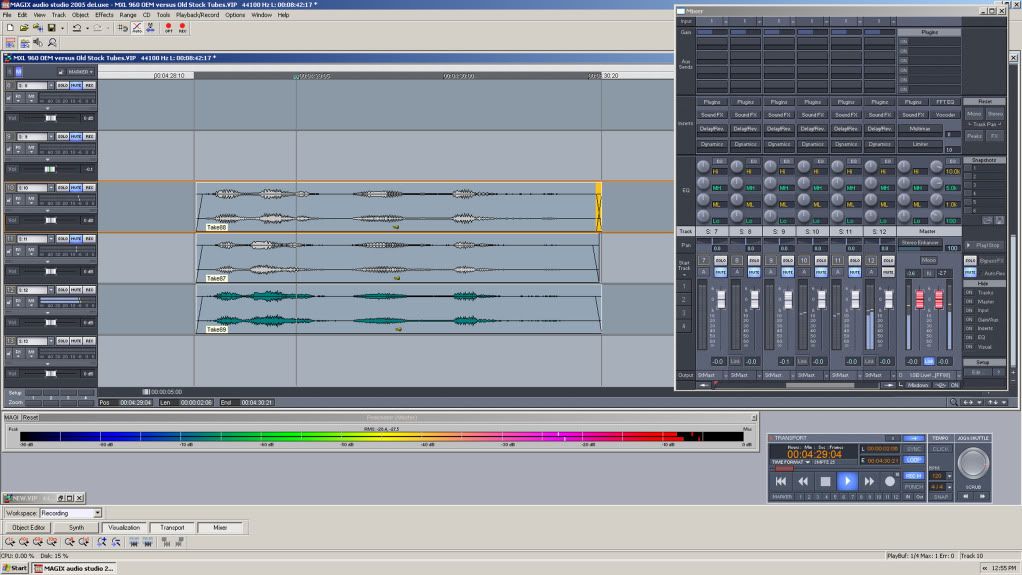Open the File menu
1022x575 pixels.
click(7, 15)
